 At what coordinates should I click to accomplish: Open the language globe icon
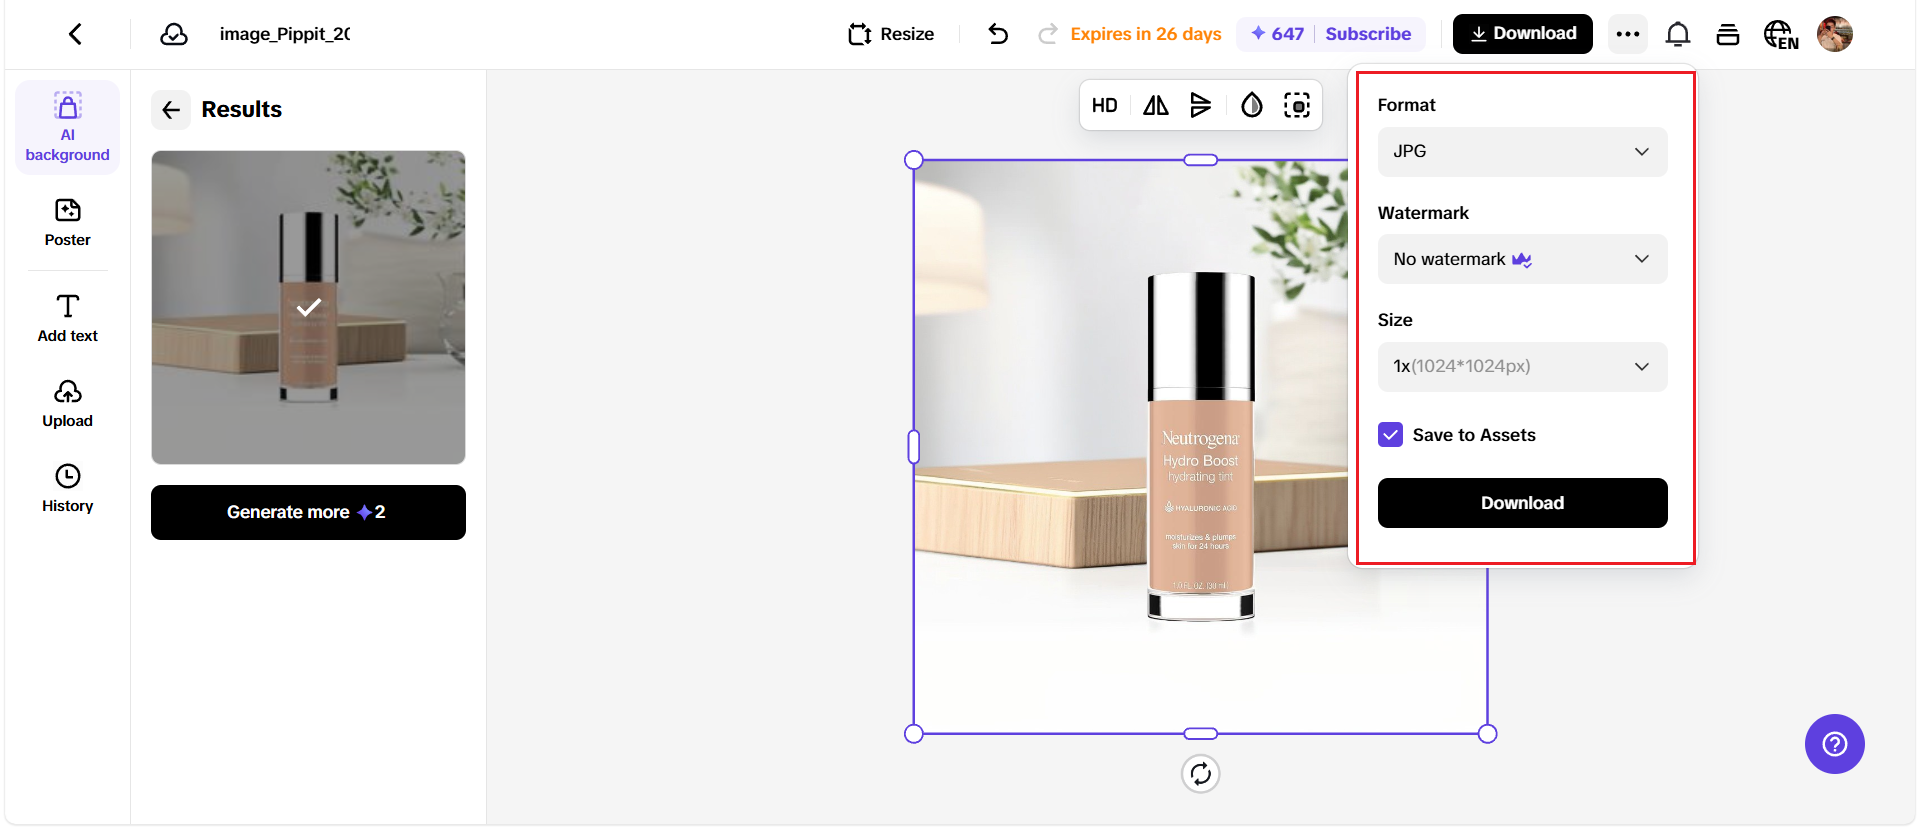pyautogui.click(x=1780, y=35)
